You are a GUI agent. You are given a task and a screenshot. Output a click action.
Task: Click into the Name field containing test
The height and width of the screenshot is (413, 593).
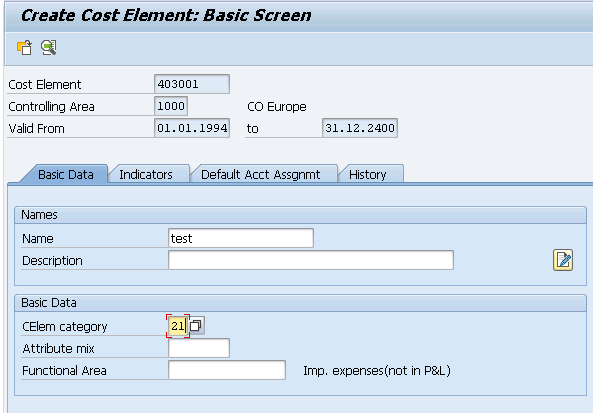pyautogui.click(x=241, y=238)
